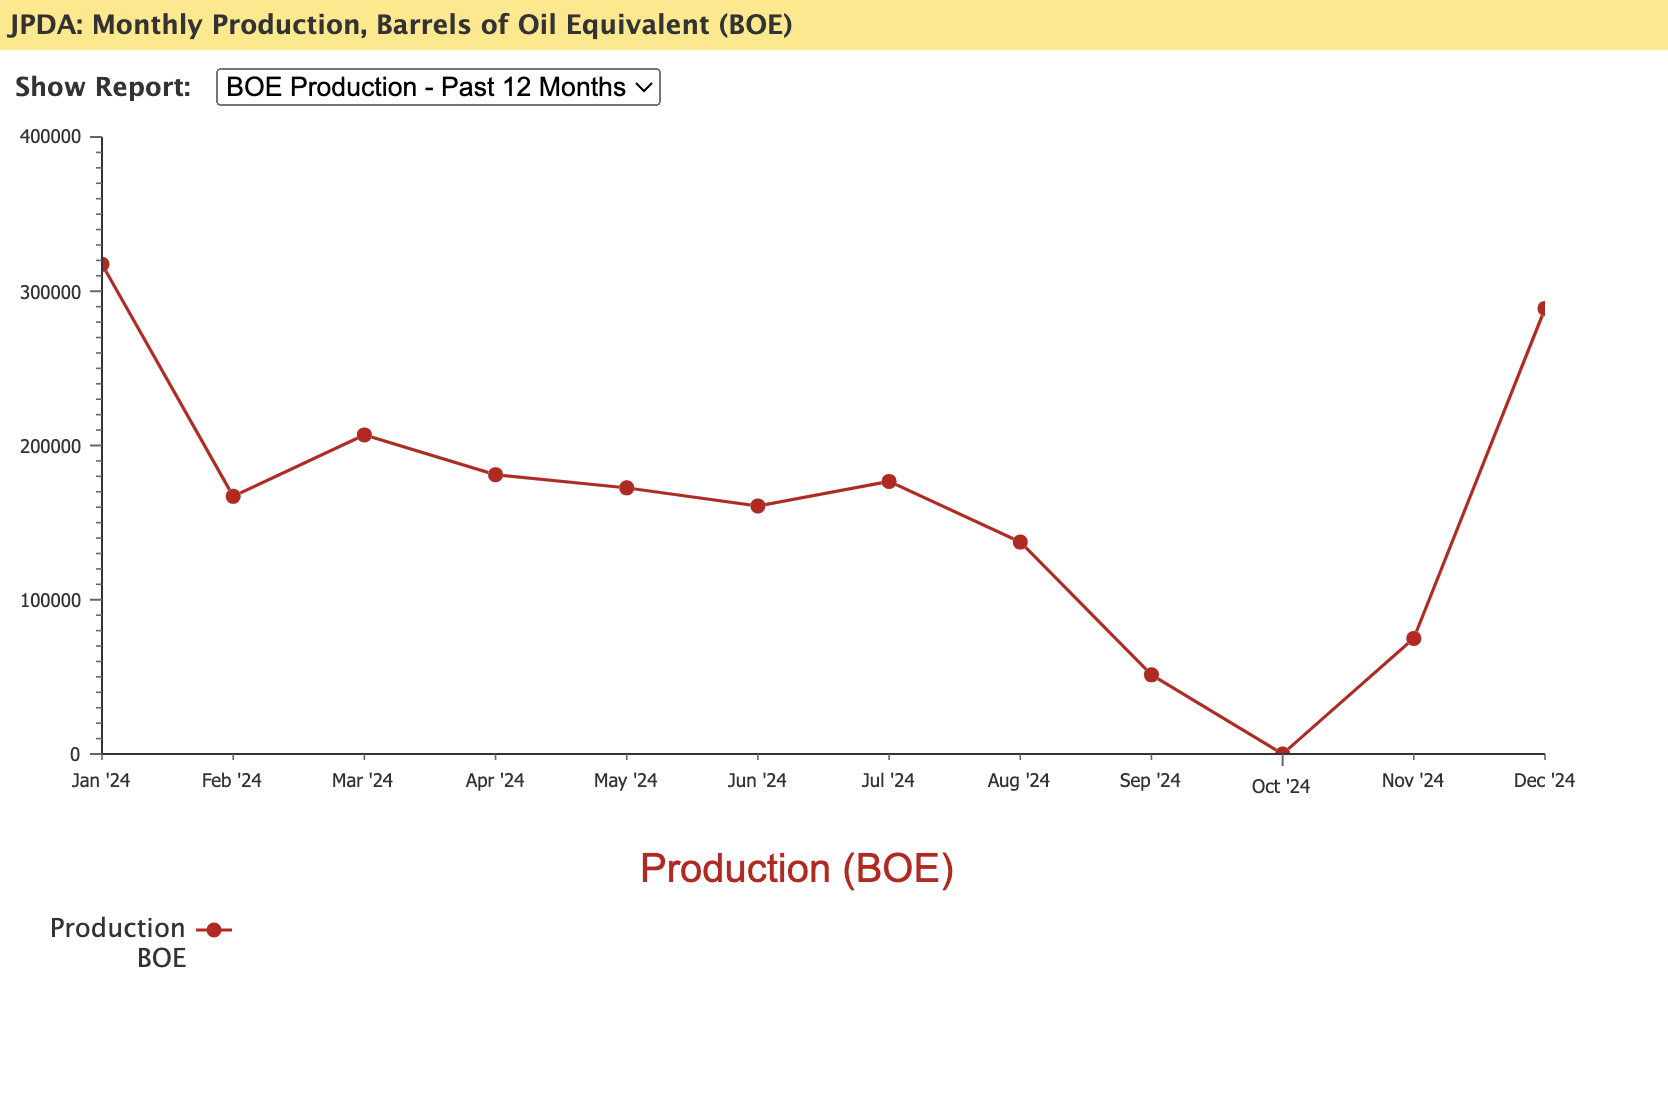Click the Jan '24 data point

[102, 265]
